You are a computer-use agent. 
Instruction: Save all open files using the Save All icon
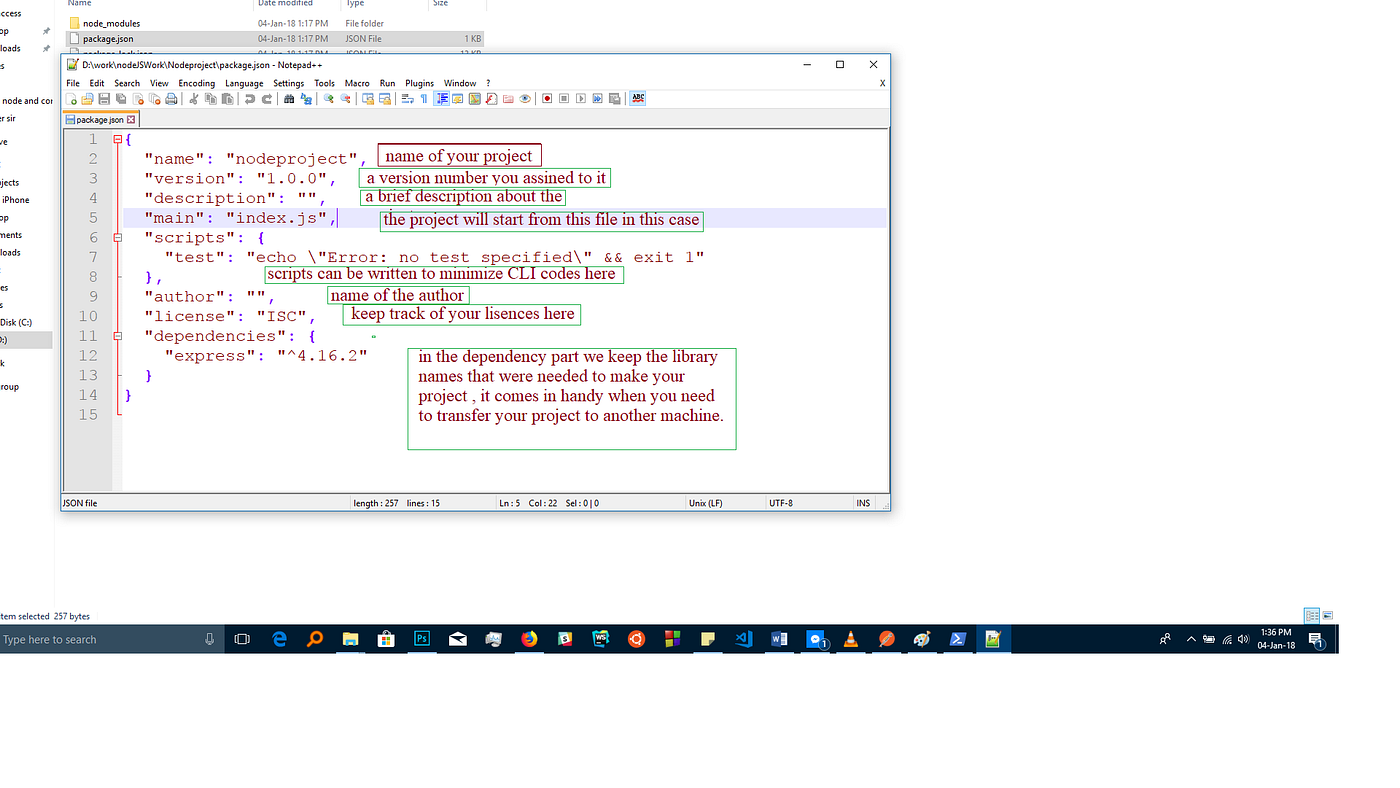(119, 98)
